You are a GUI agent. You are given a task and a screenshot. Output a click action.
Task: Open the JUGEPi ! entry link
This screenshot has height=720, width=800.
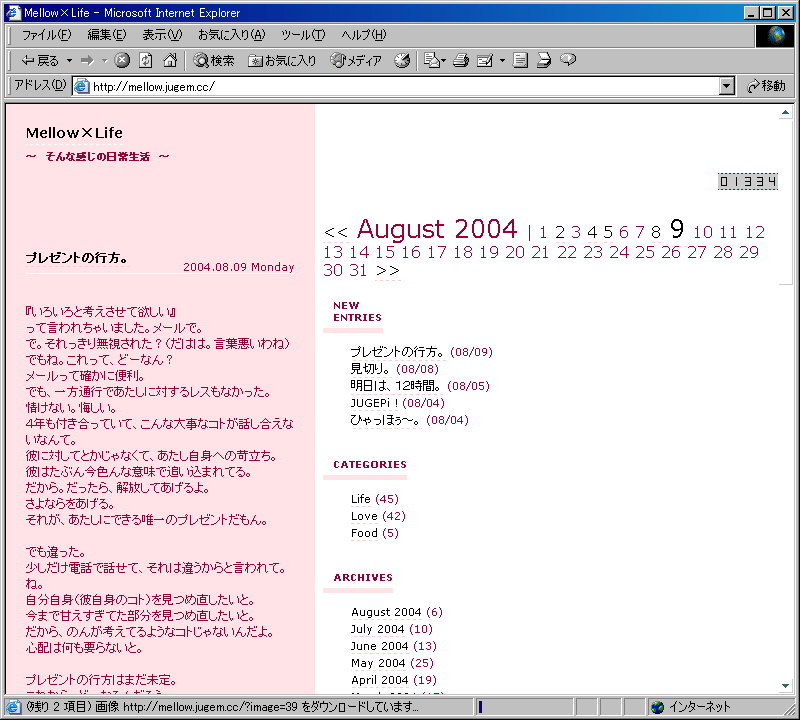coord(374,403)
